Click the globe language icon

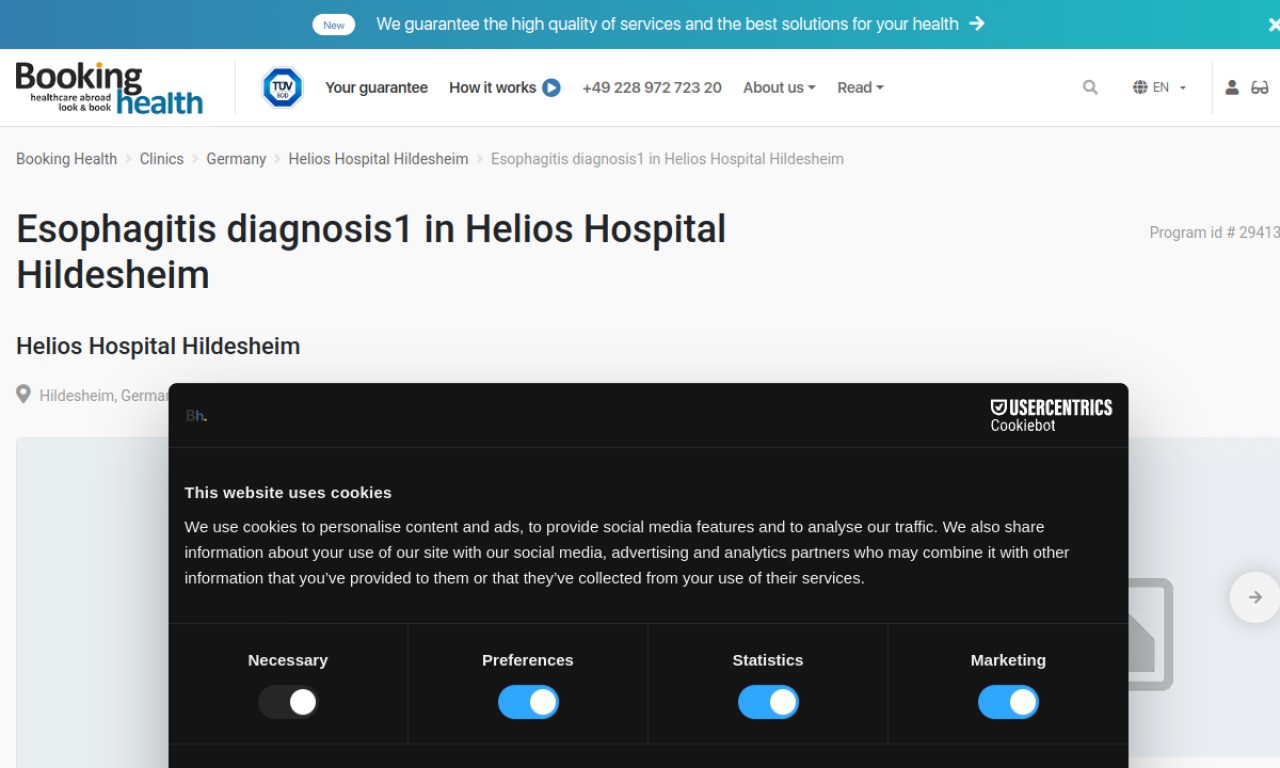pos(1140,88)
